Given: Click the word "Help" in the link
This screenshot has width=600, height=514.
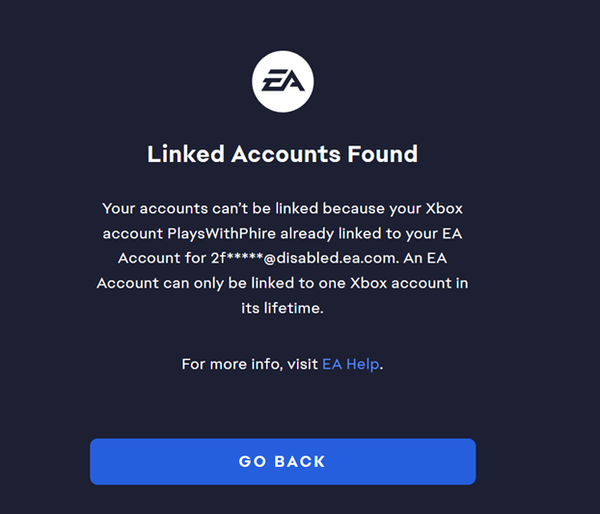Looking at the screenshot, I should point(363,364).
